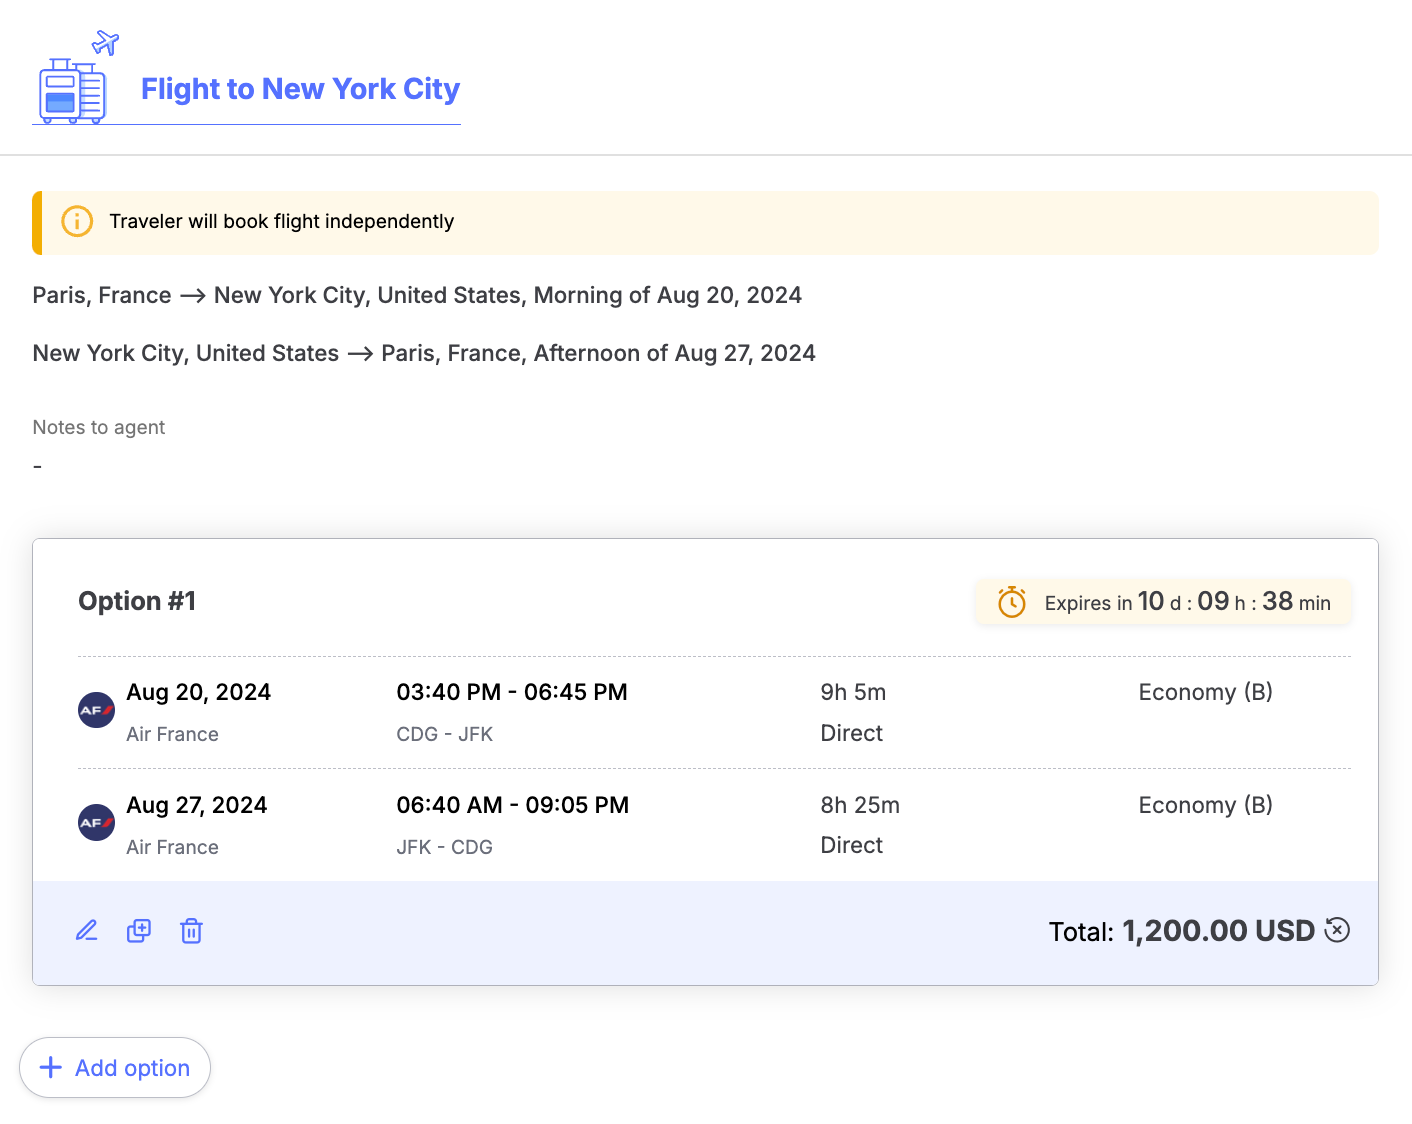Click the Traveler will book independently notice
Screen dimensions: 1412x1124
click(x=281, y=221)
